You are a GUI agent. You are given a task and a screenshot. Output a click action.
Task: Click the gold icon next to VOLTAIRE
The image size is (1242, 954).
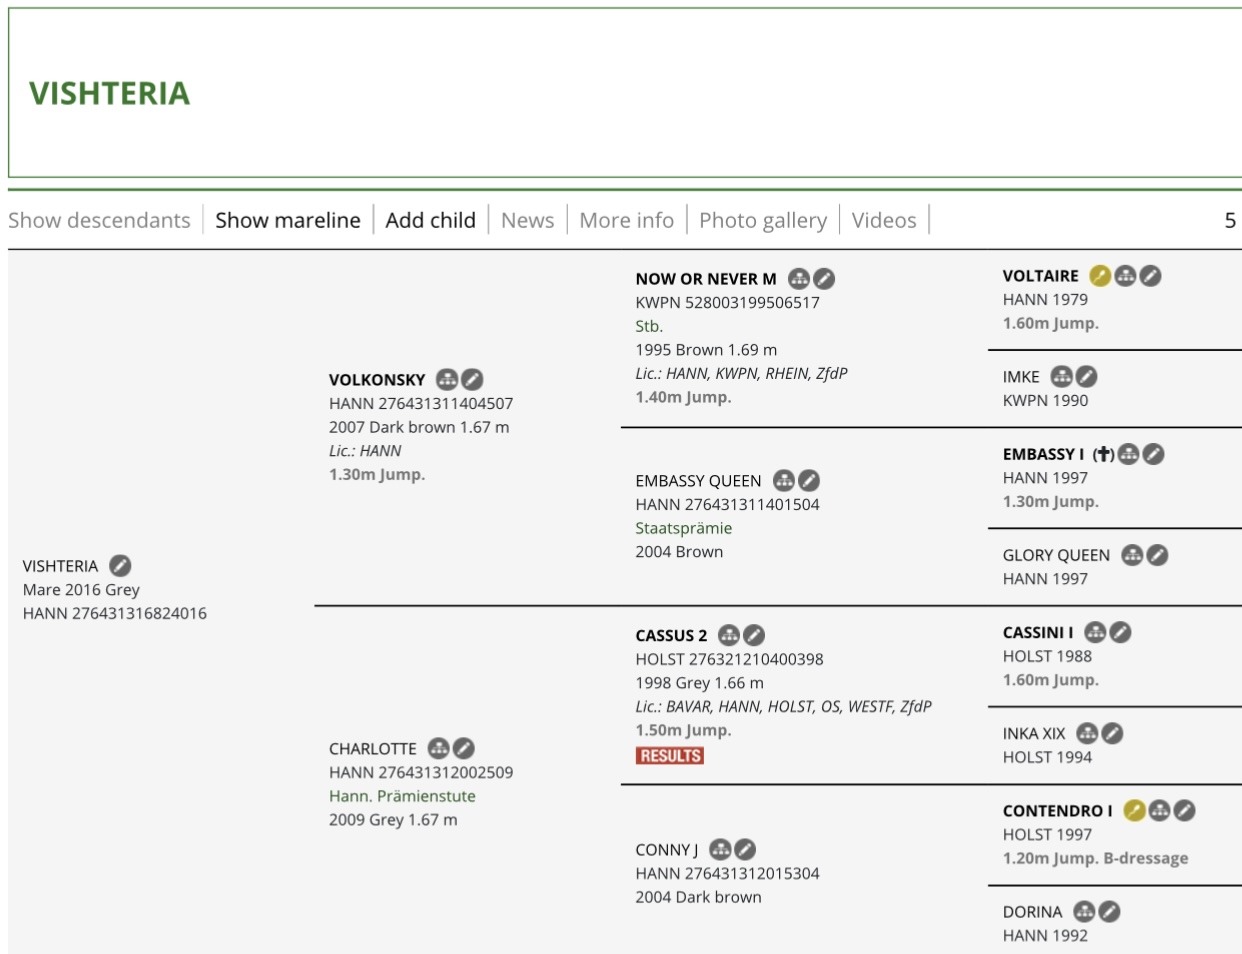(x=1100, y=276)
